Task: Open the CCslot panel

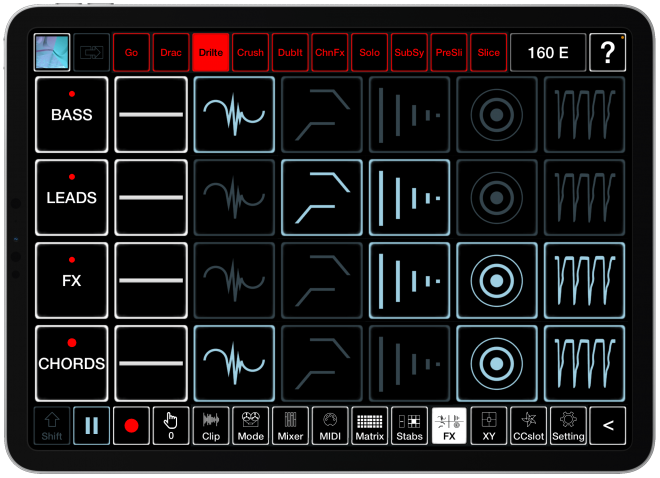Action: point(529,425)
